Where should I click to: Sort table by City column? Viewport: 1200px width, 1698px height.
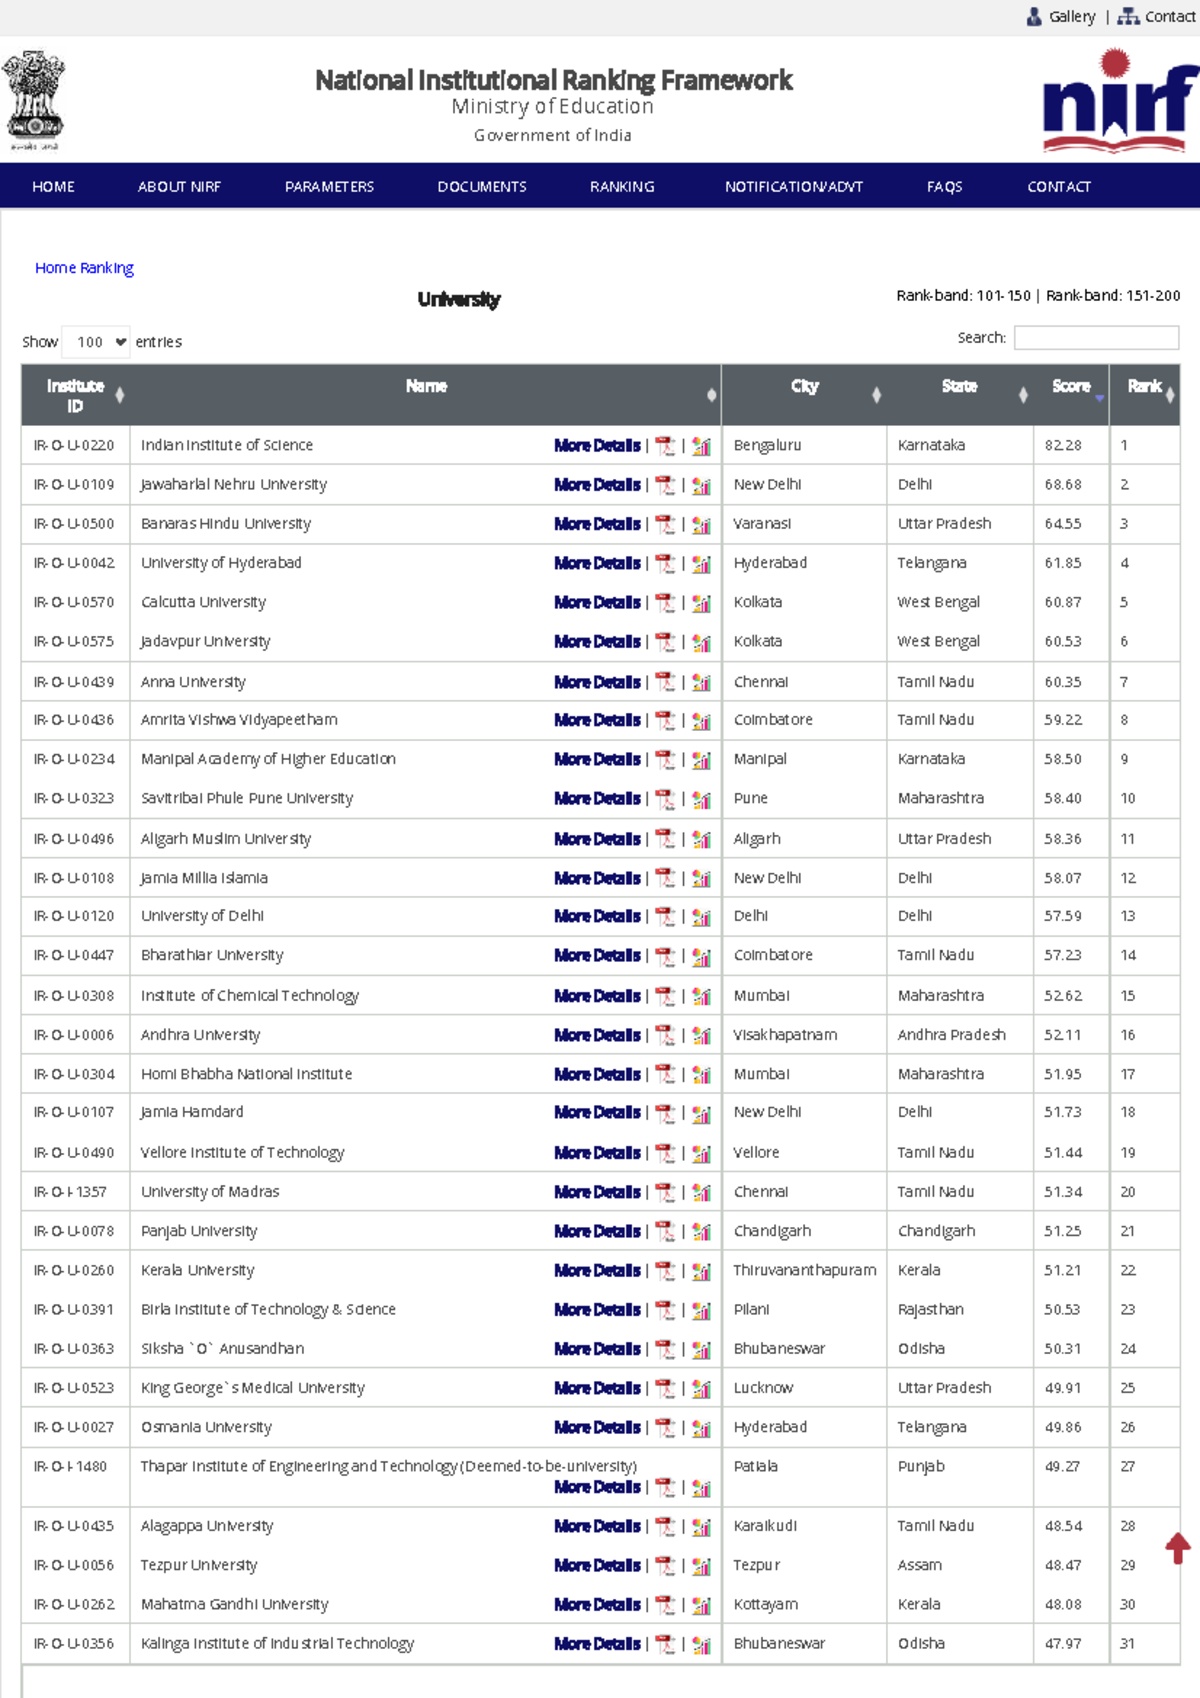tap(804, 395)
